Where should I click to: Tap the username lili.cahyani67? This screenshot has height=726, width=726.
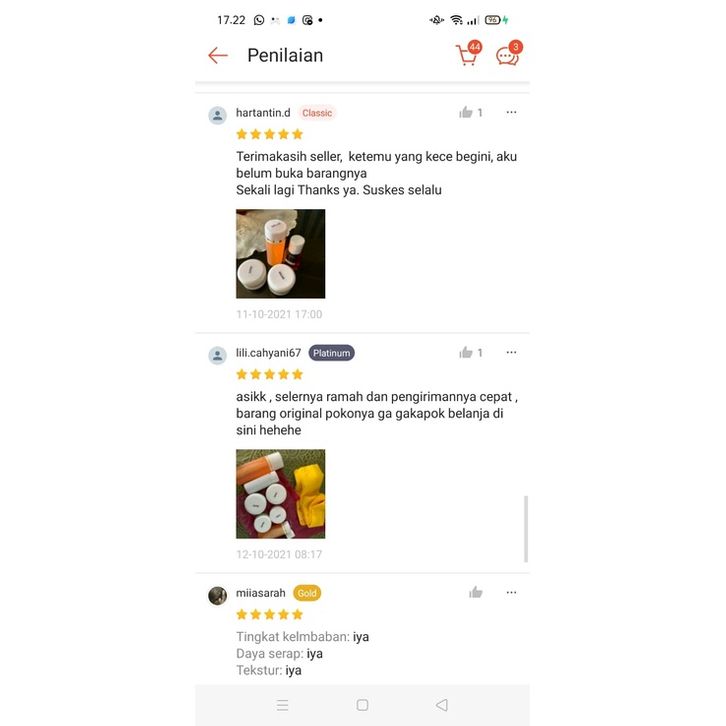tap(269, 353)
